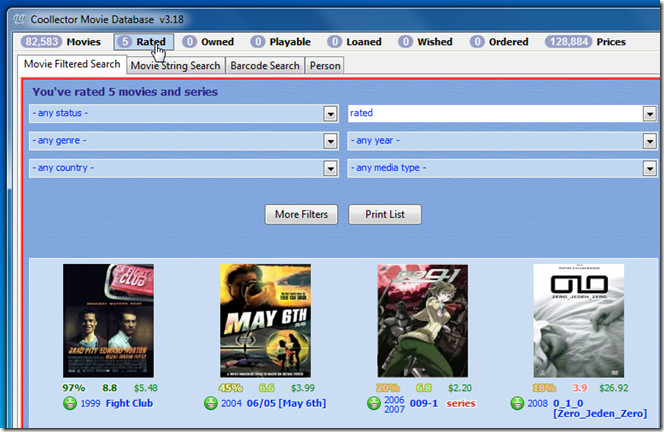Open the Fight Club title link
Viewport: 664px width, 432px height.
[x=129, y=403]
